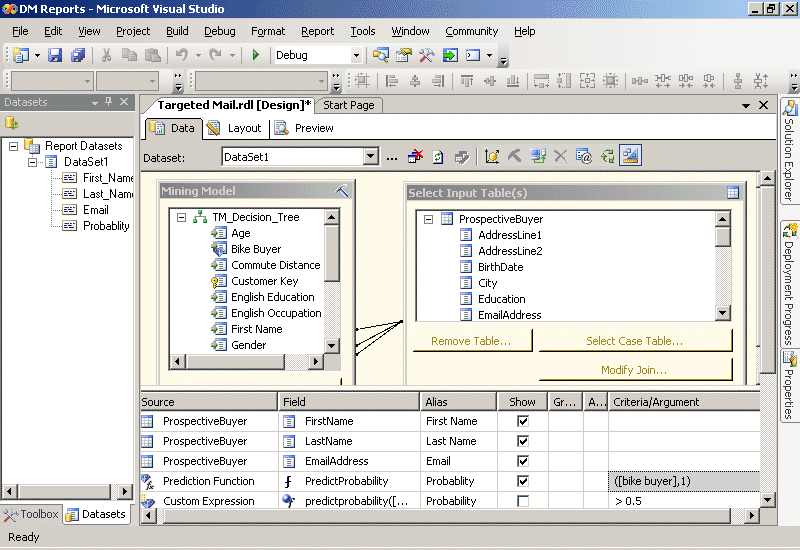Open the Properties side tab
This screenshot has height=550, width=800.
[790, 386]
